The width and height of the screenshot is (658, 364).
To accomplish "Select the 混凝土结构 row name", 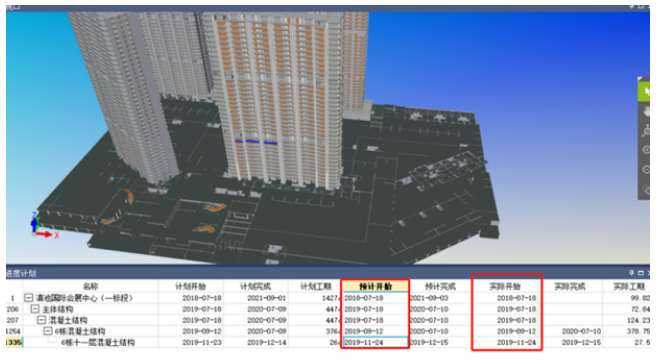I will tap(68, 320).
